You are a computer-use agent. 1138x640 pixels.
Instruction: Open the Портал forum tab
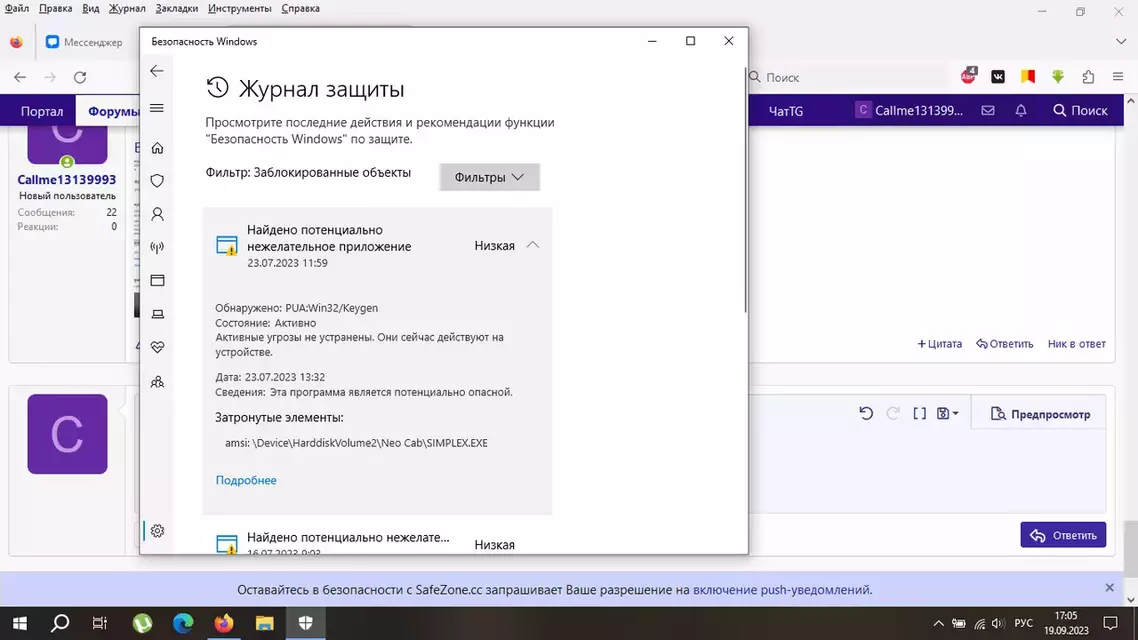coord(41,111)
